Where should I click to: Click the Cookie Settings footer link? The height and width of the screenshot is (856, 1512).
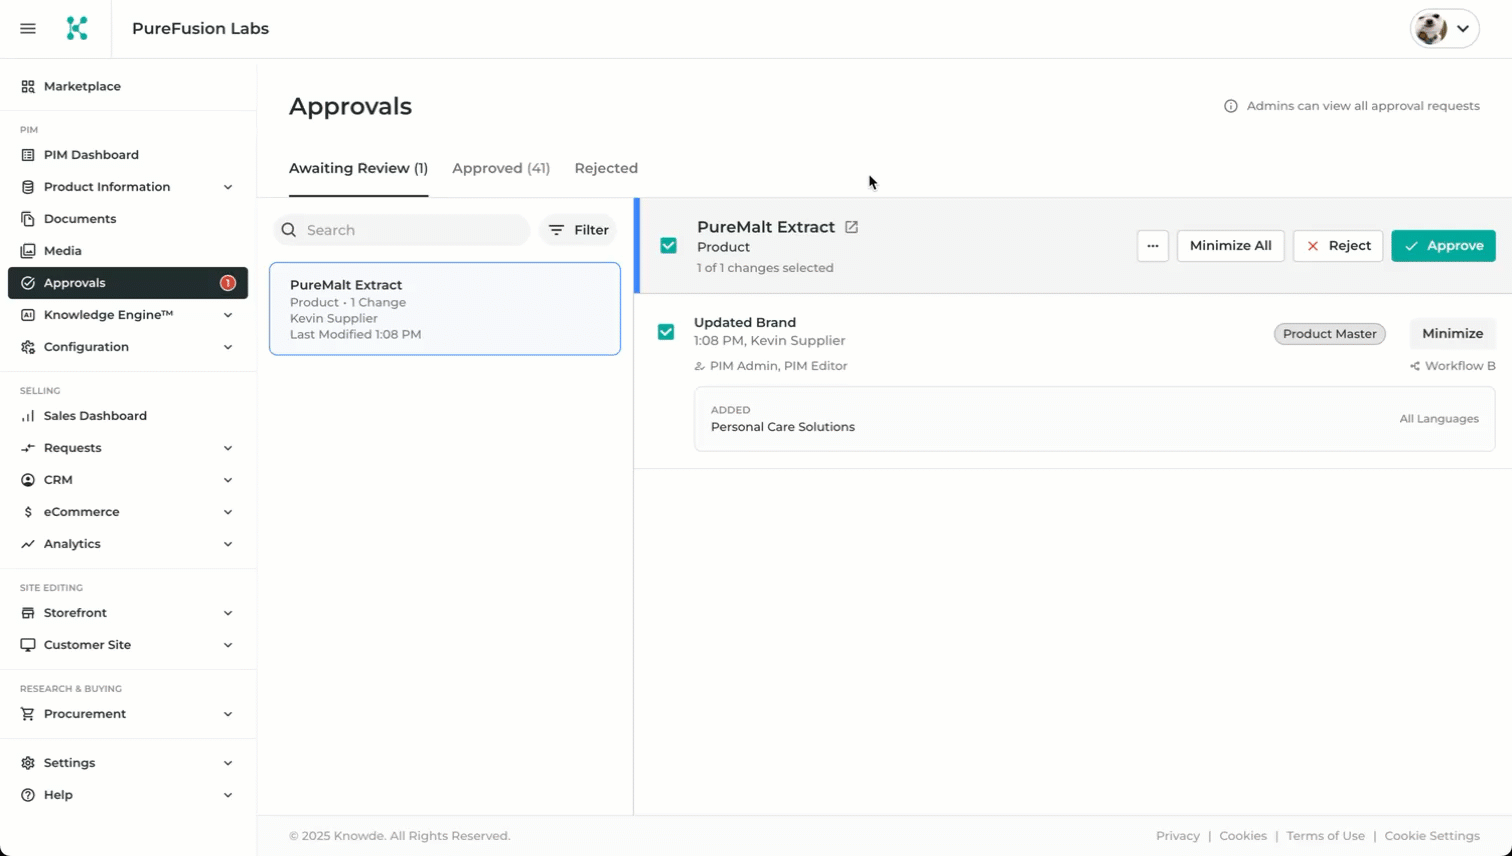click(x=1432, y=836)
